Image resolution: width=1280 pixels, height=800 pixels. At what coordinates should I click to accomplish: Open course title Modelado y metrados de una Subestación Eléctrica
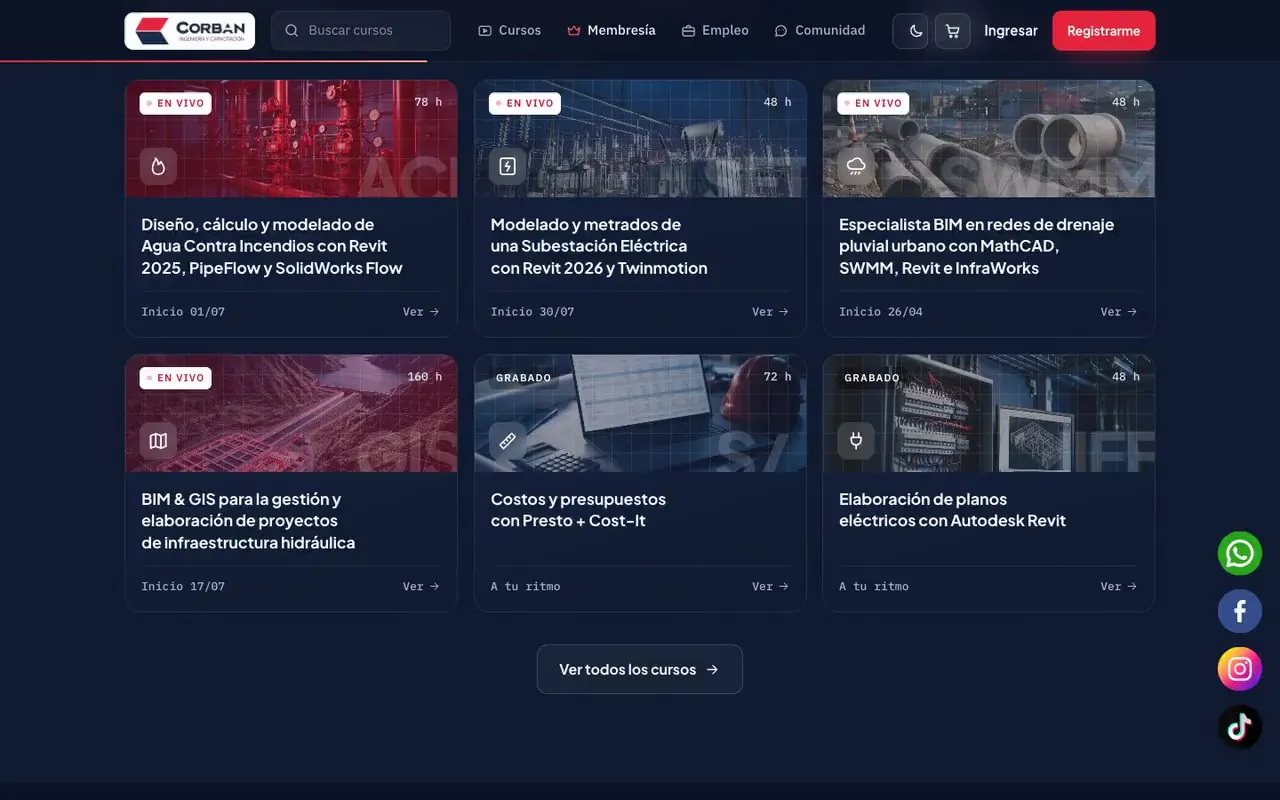click(x=599, y=246)
